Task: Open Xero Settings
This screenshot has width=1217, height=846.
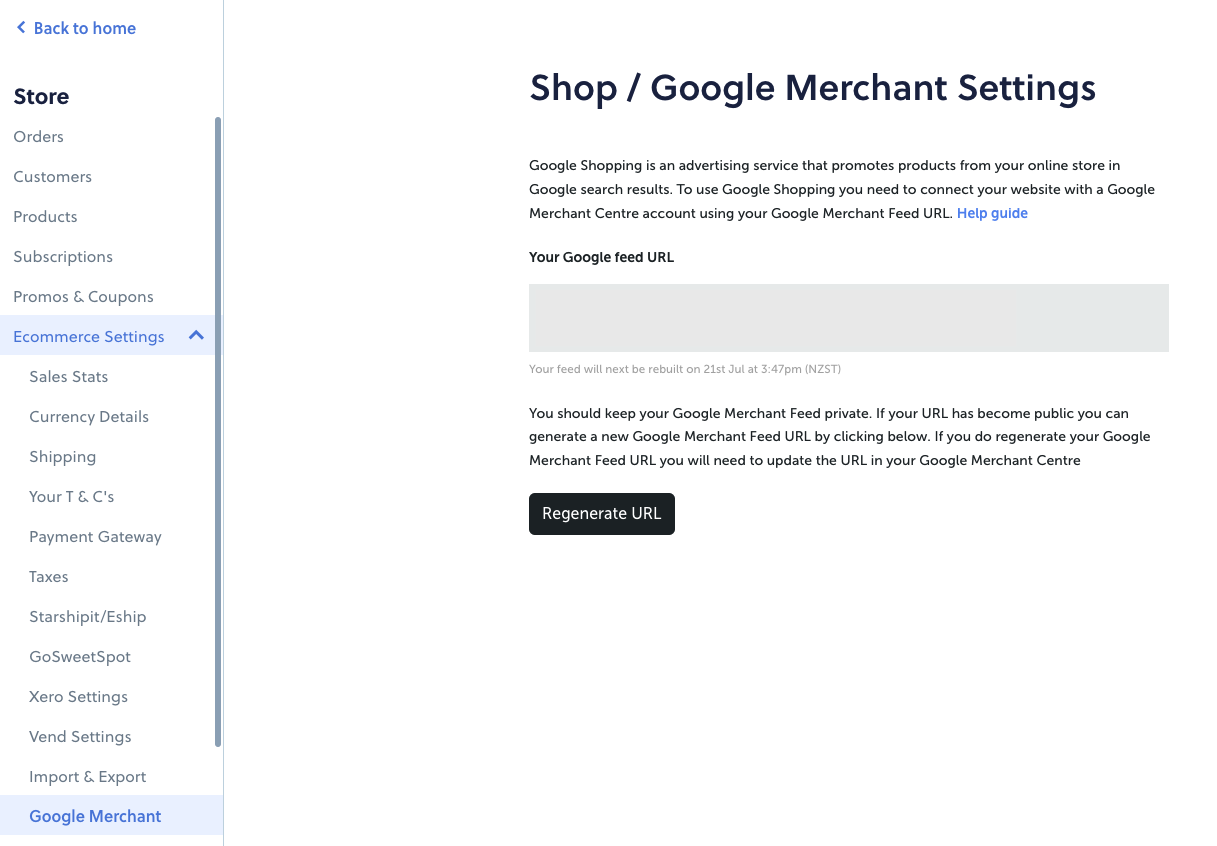Action: tap(79, 697)
